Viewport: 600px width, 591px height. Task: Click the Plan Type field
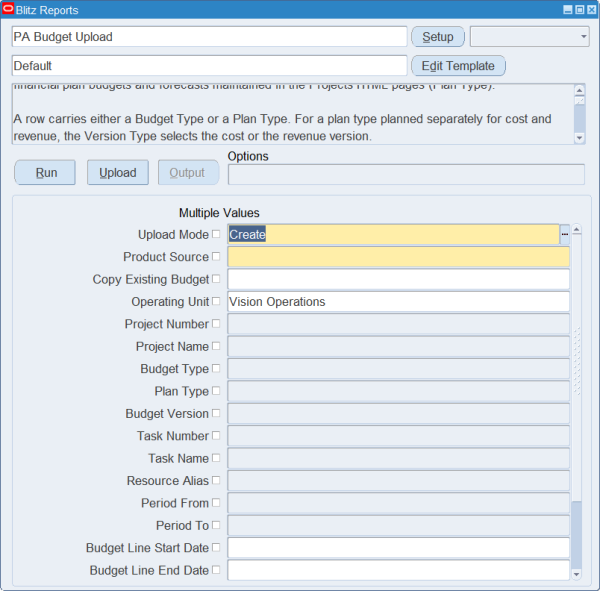(398, 391)
